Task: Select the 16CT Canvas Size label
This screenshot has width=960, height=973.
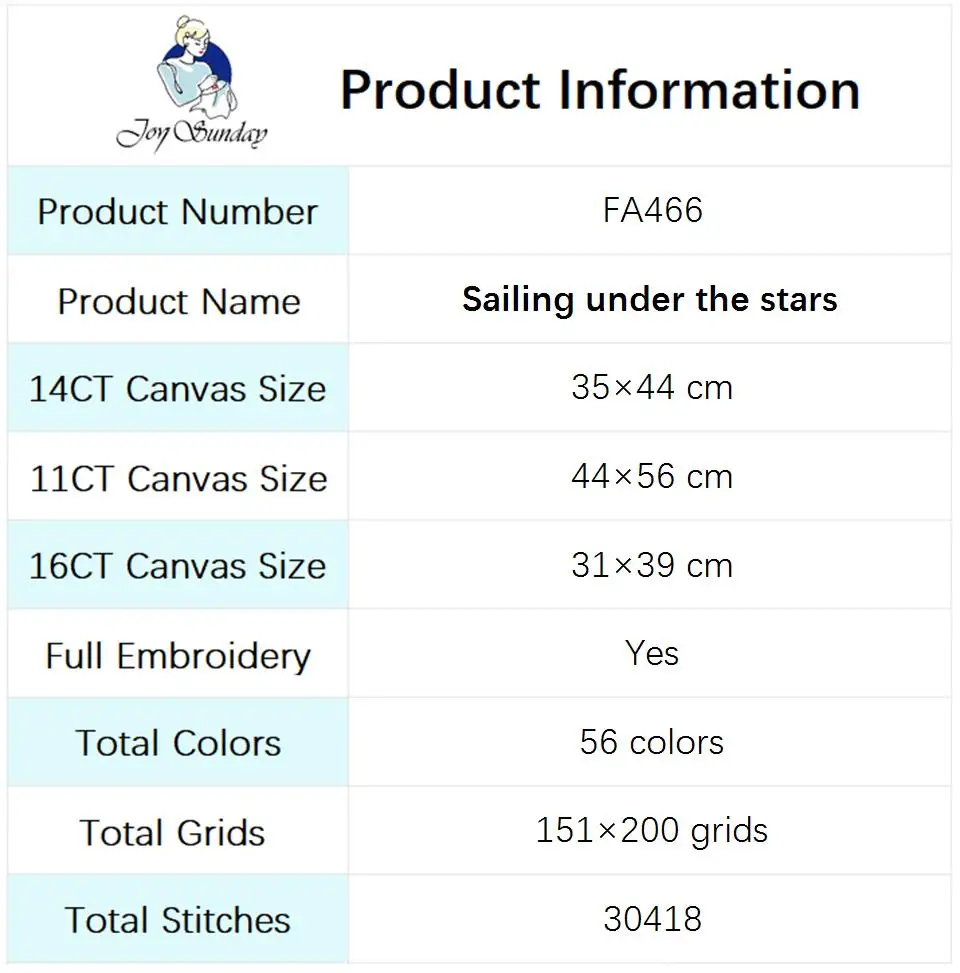Action: pyautogui.click(x=177, y=566)
